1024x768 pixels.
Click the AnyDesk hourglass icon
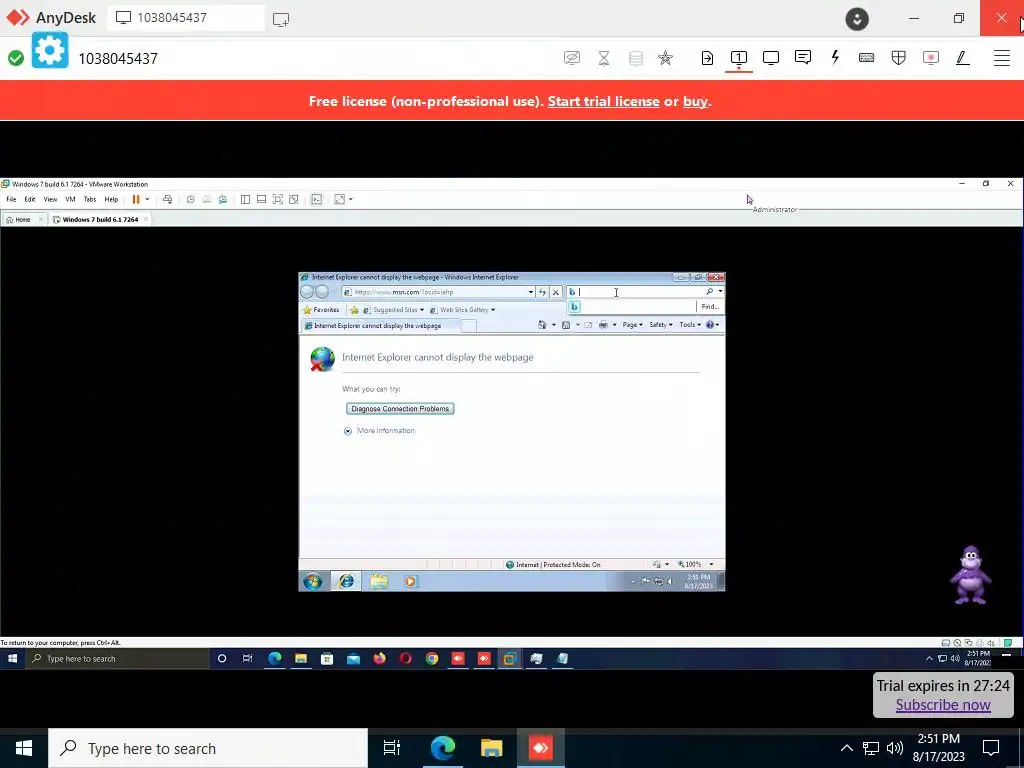pyautogui.click(x=604, y=57)
